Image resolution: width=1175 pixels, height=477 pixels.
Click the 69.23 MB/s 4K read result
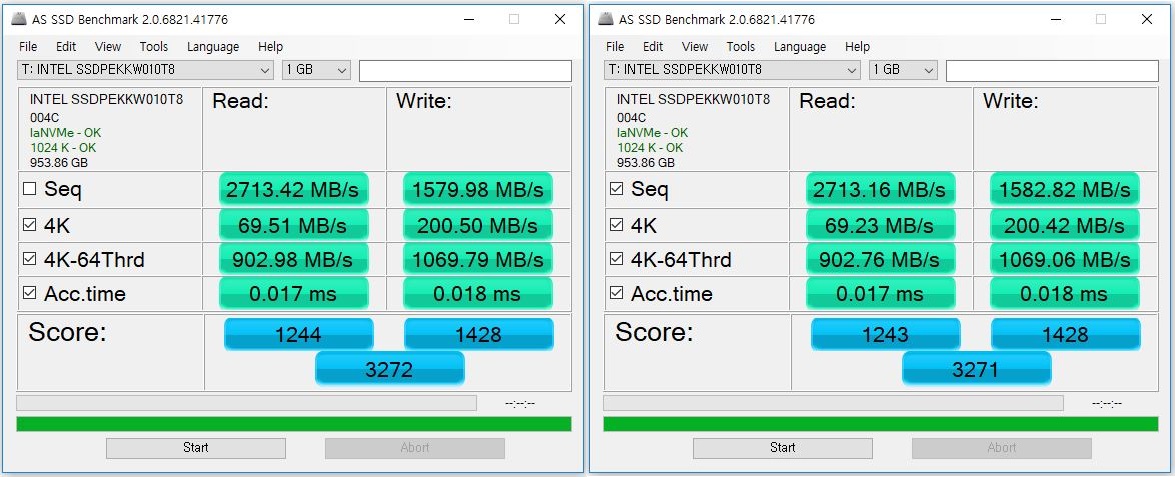click(881, 225)
